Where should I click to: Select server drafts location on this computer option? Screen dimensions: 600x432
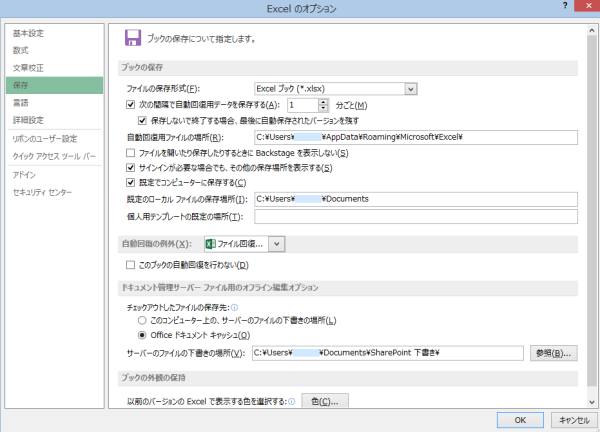coord(142,320)
